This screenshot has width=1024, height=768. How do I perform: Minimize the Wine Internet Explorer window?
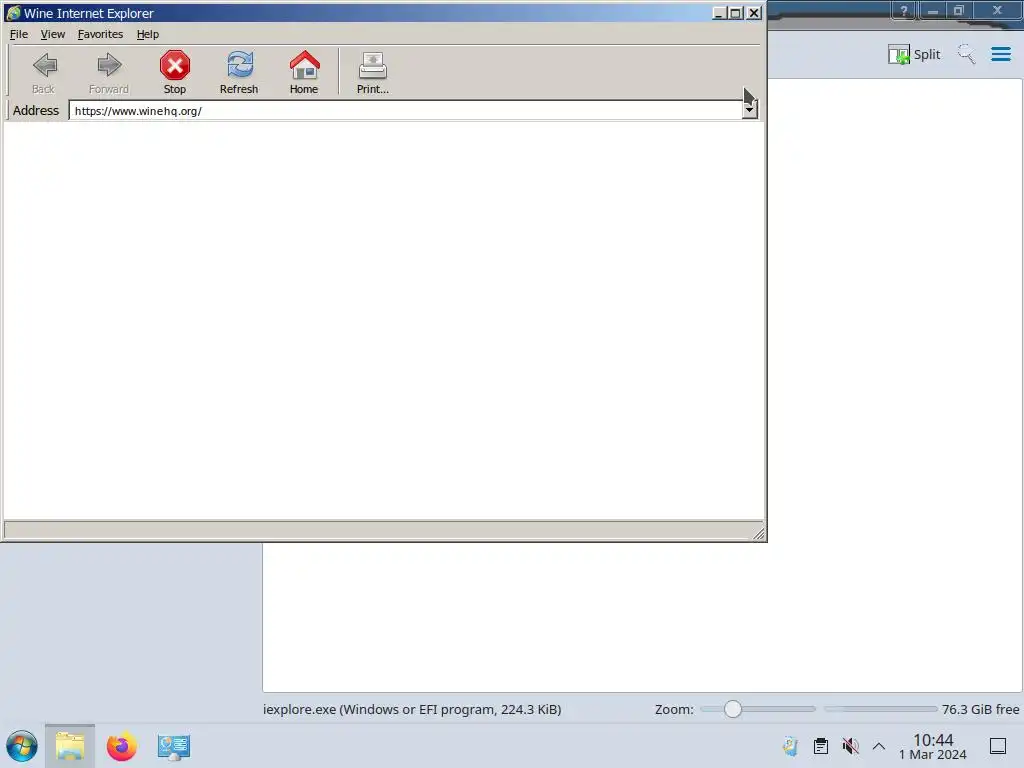(719, 13)
